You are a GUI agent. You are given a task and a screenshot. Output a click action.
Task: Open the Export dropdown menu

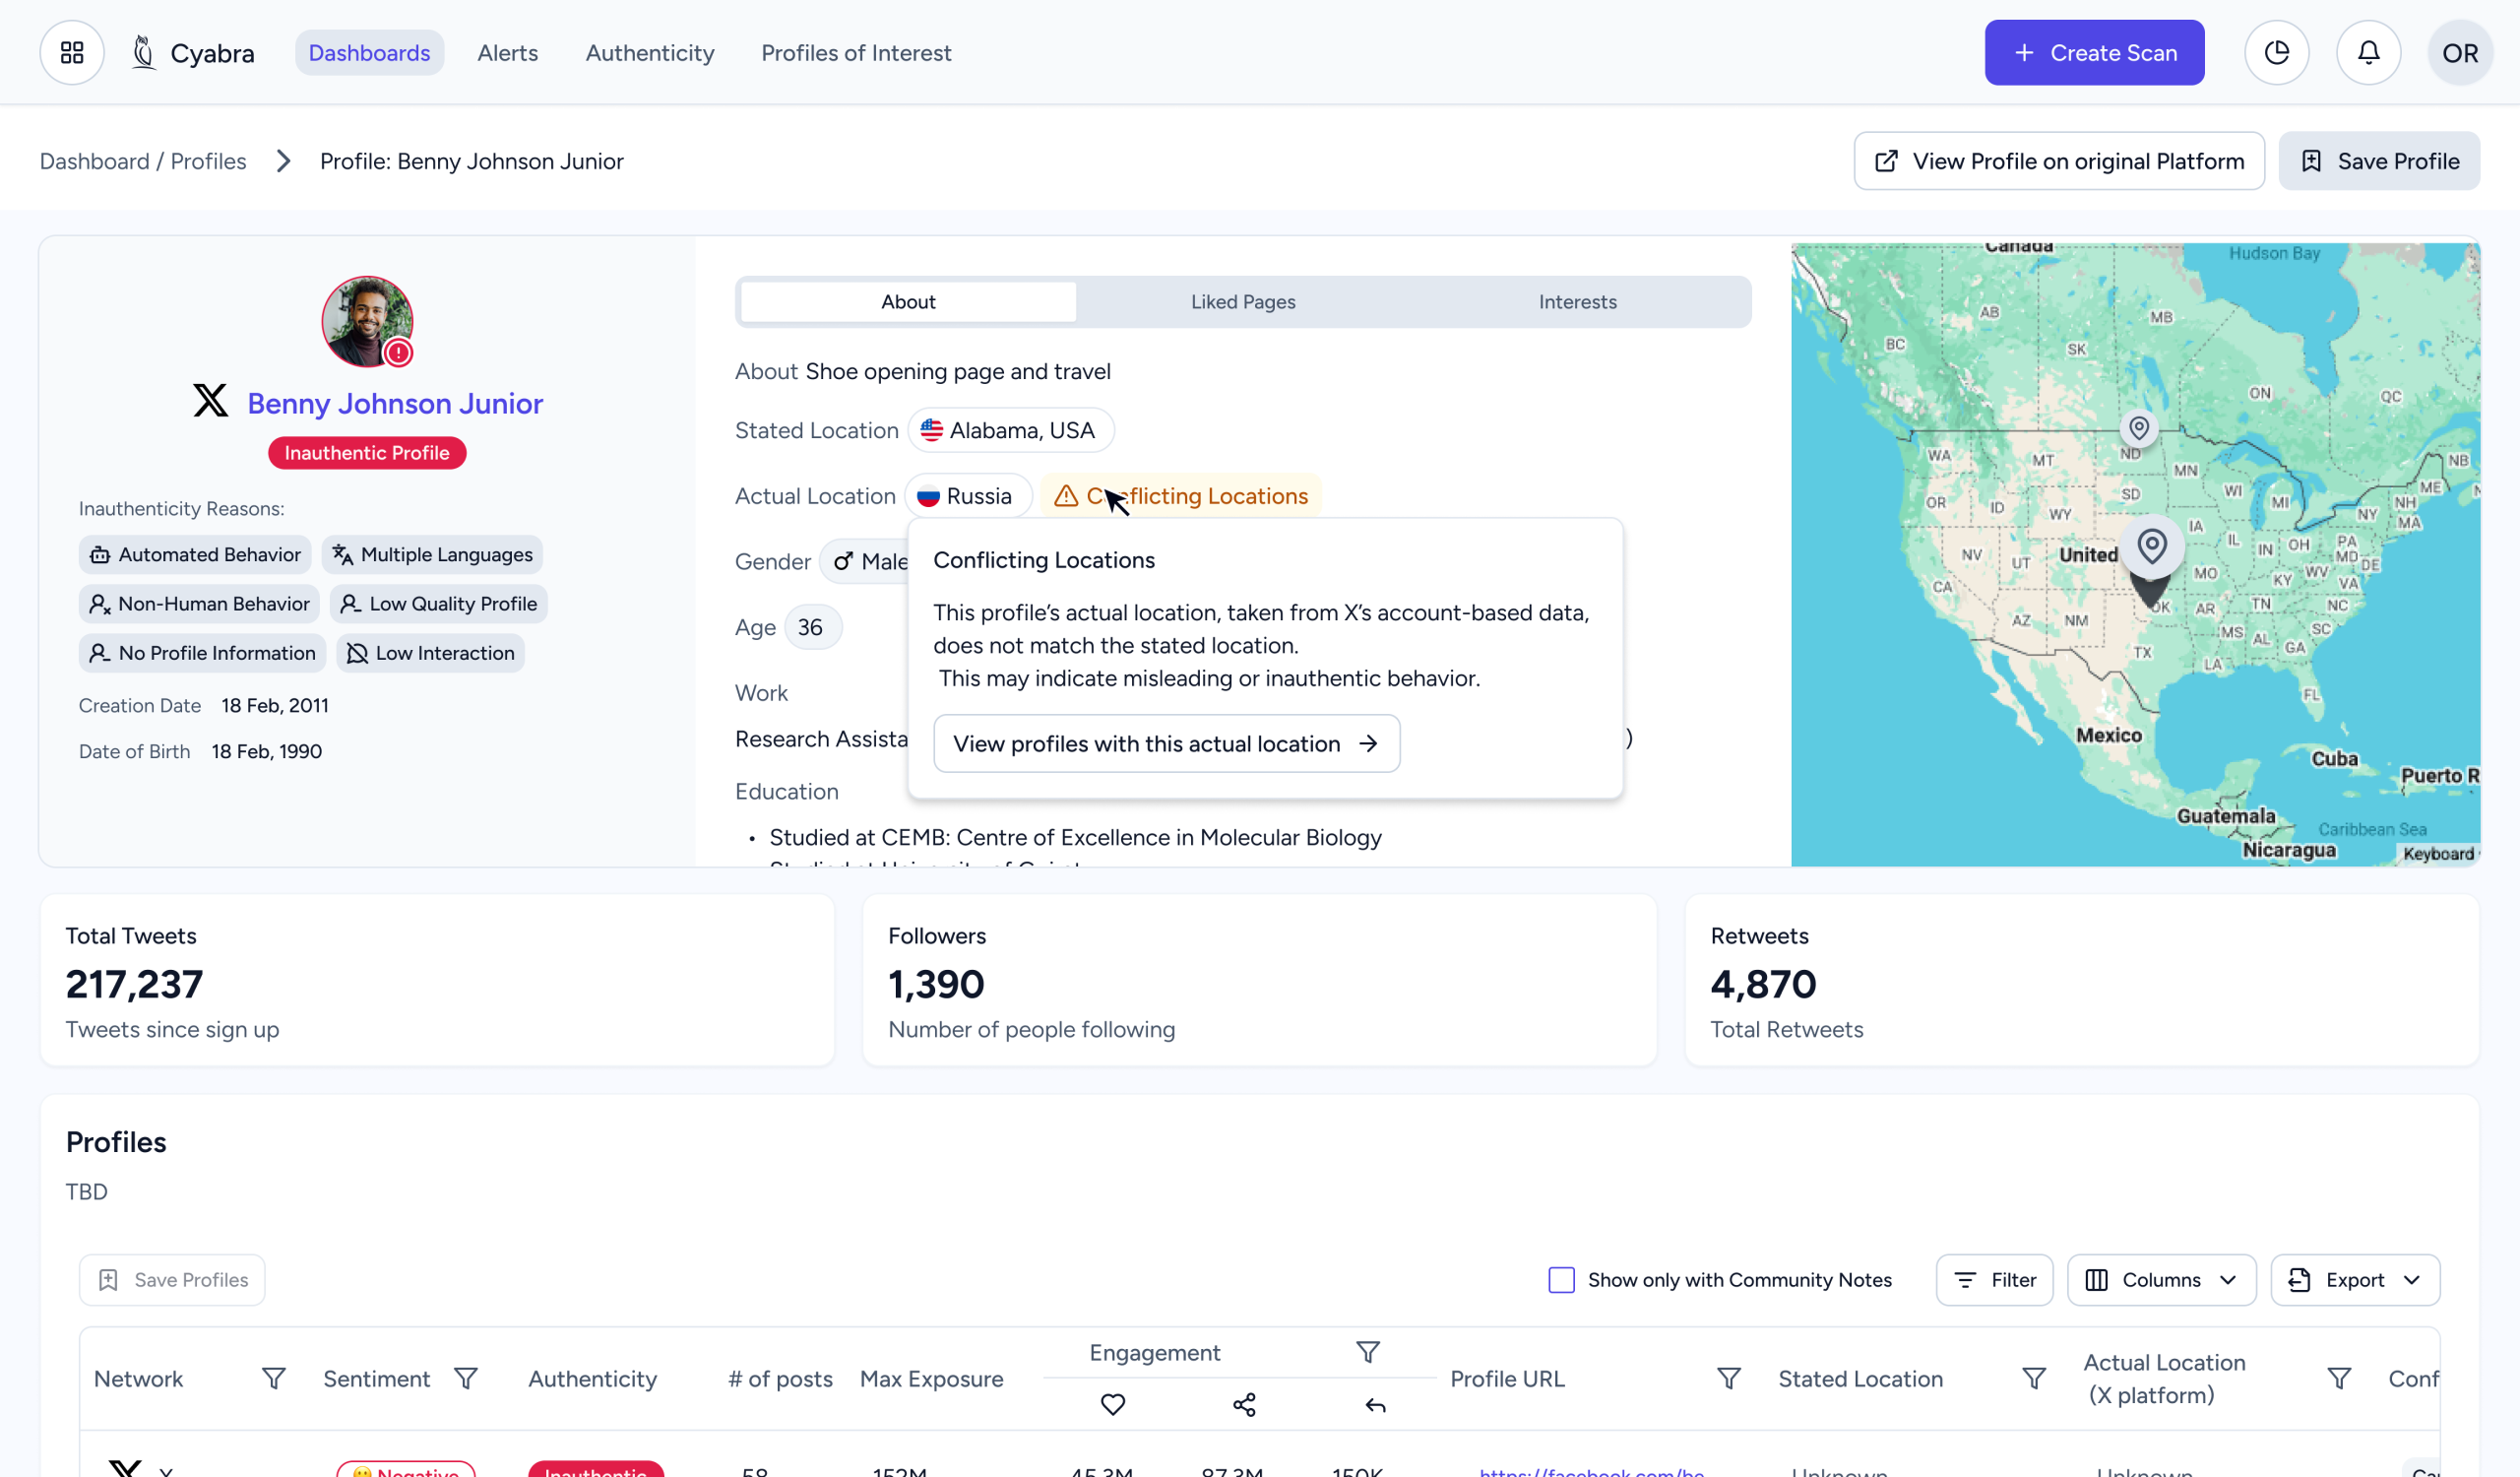(x=2354, y=1280)
